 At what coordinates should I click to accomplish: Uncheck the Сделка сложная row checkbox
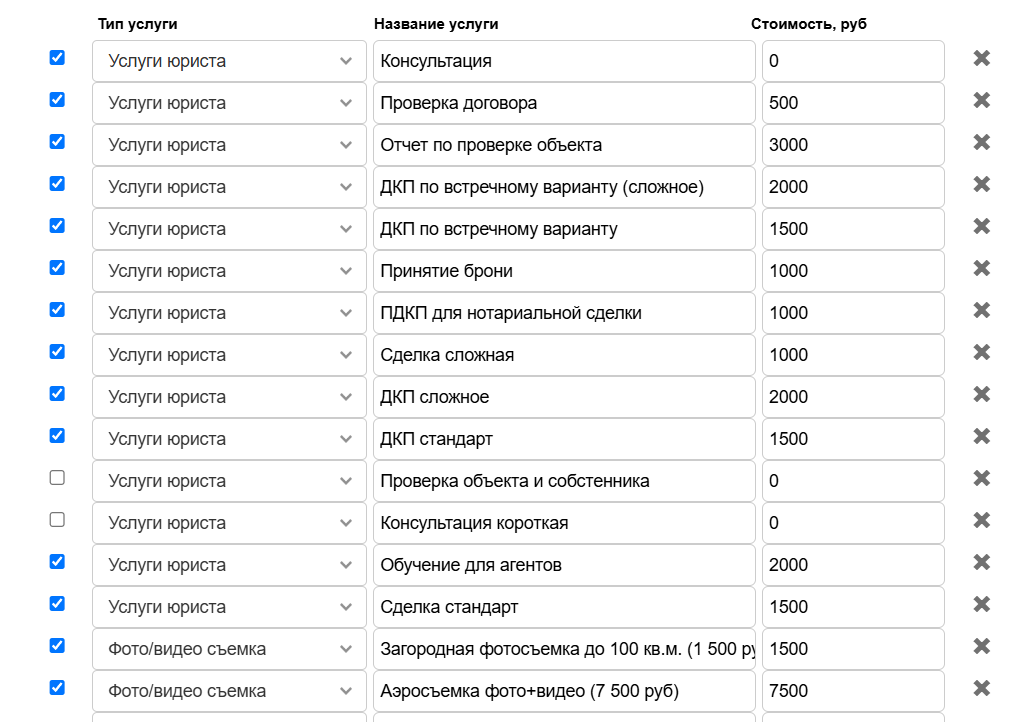(57, 352)
